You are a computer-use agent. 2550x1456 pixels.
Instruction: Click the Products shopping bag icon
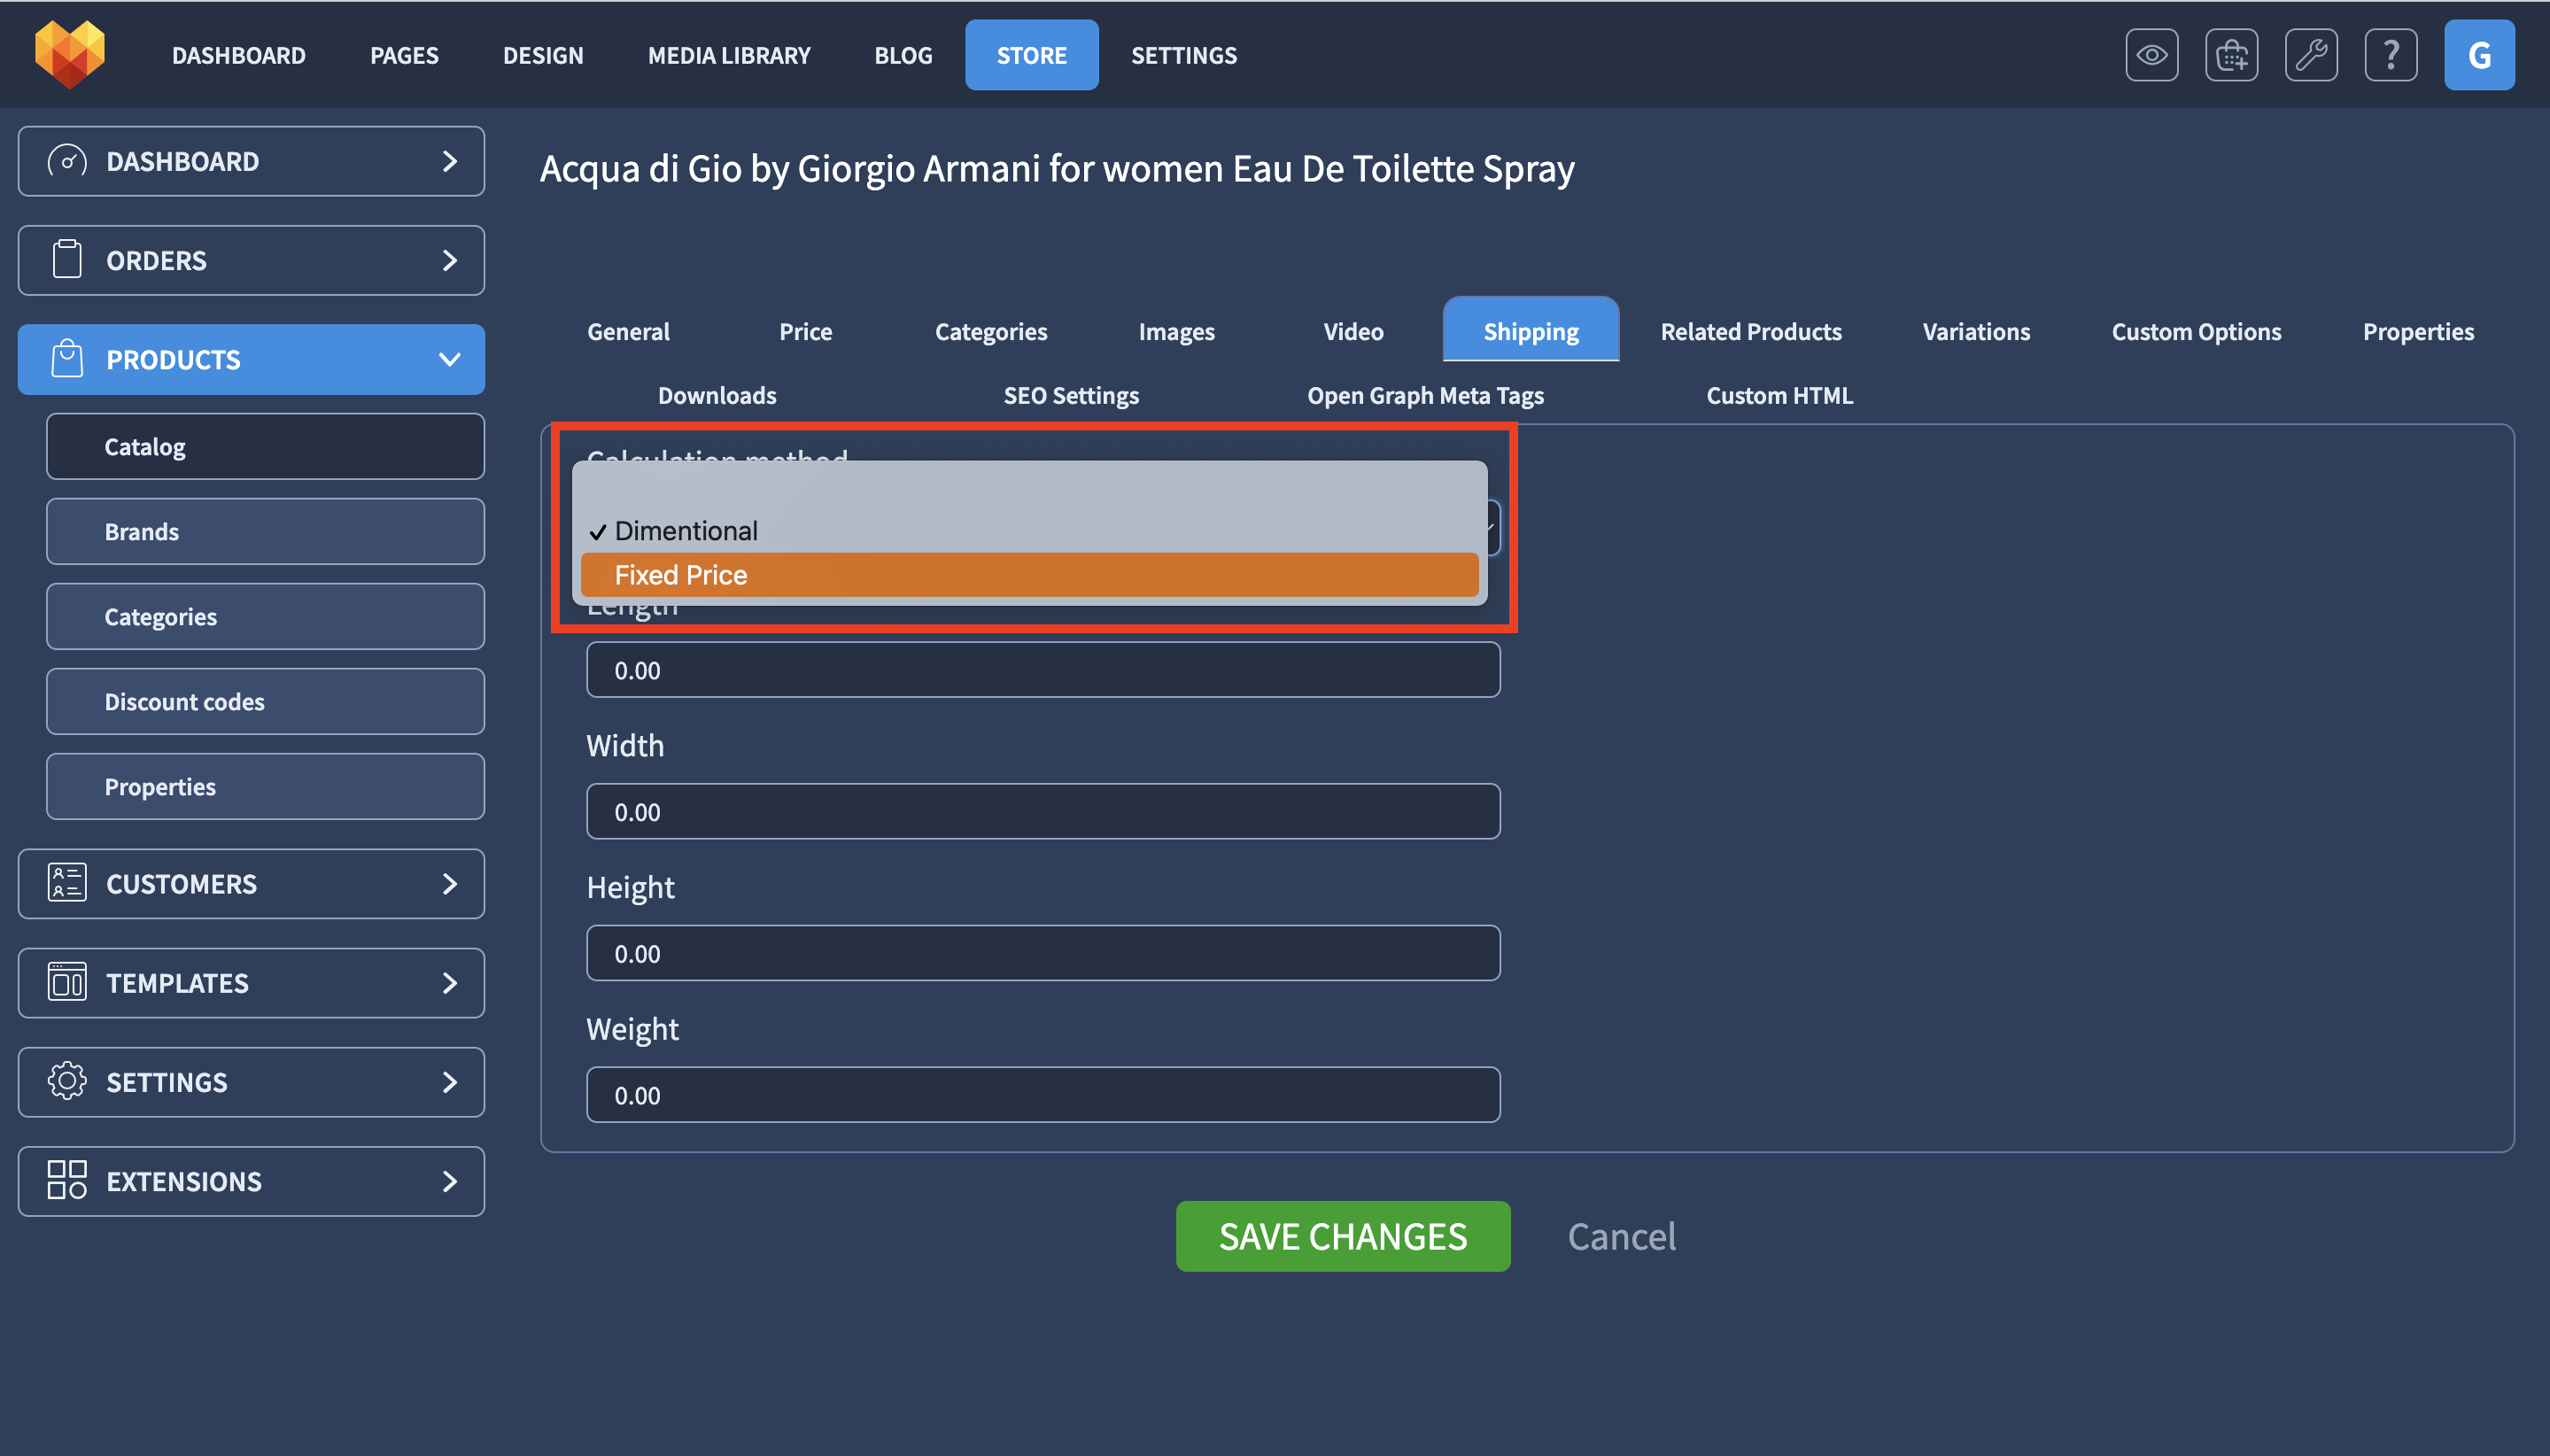(x=67, y=359)
